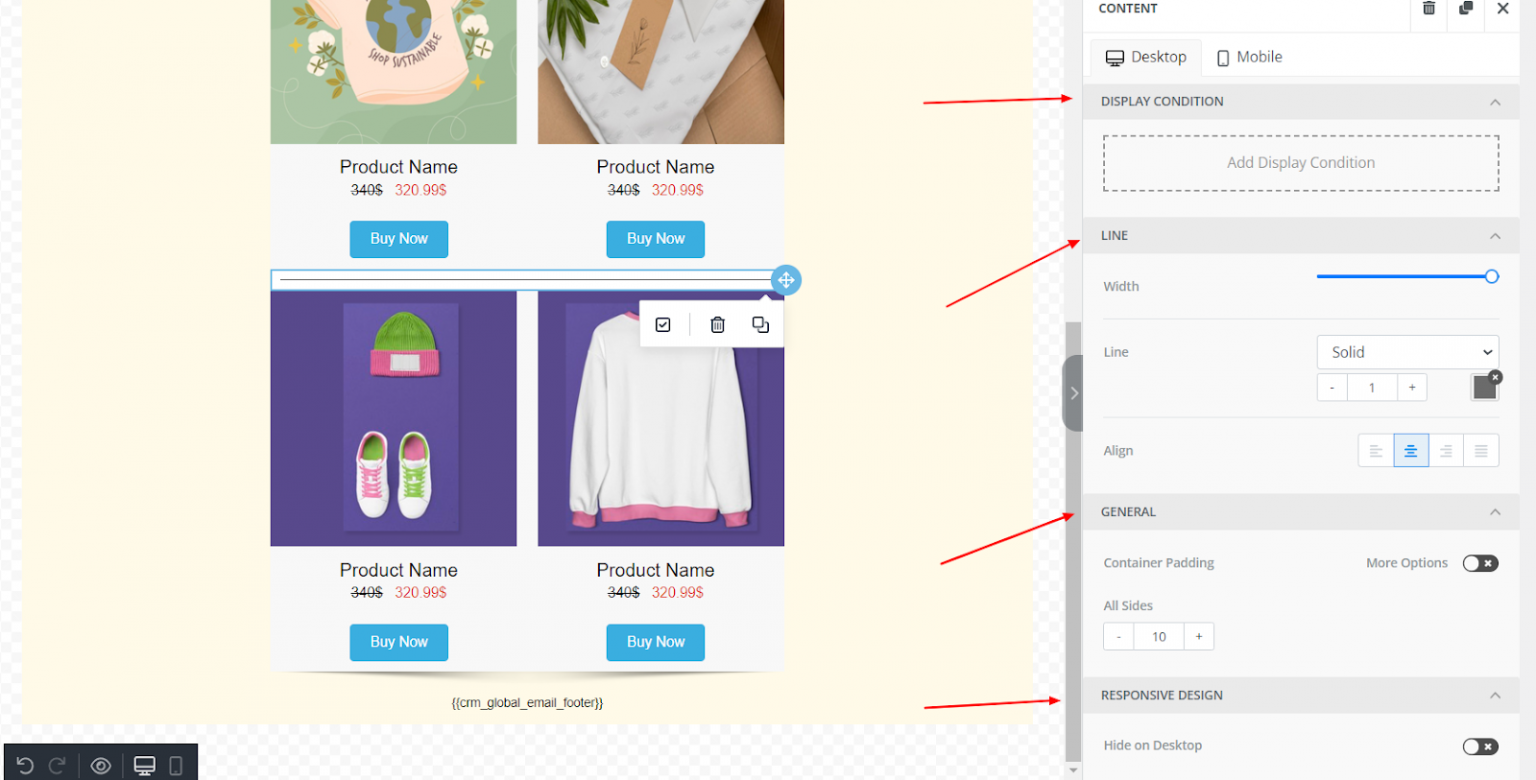Select mobile preview icon in bottom bar

point(176,764)
